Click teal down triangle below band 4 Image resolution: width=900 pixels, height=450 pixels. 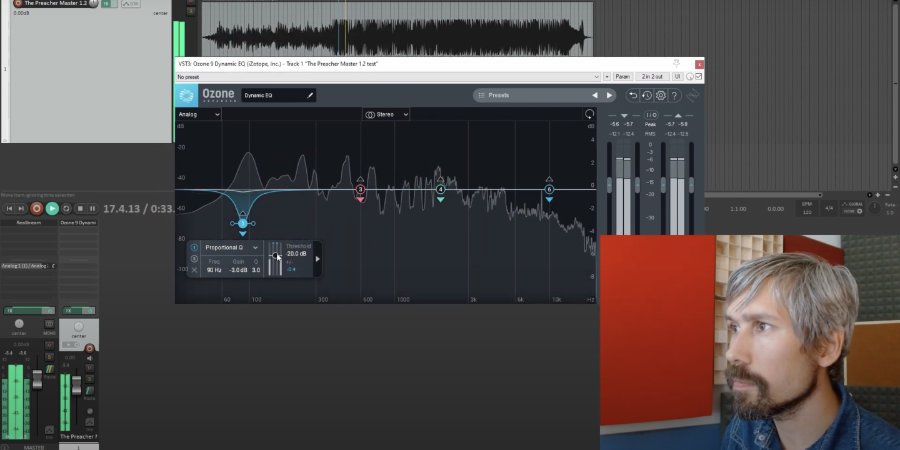(440, 200)
